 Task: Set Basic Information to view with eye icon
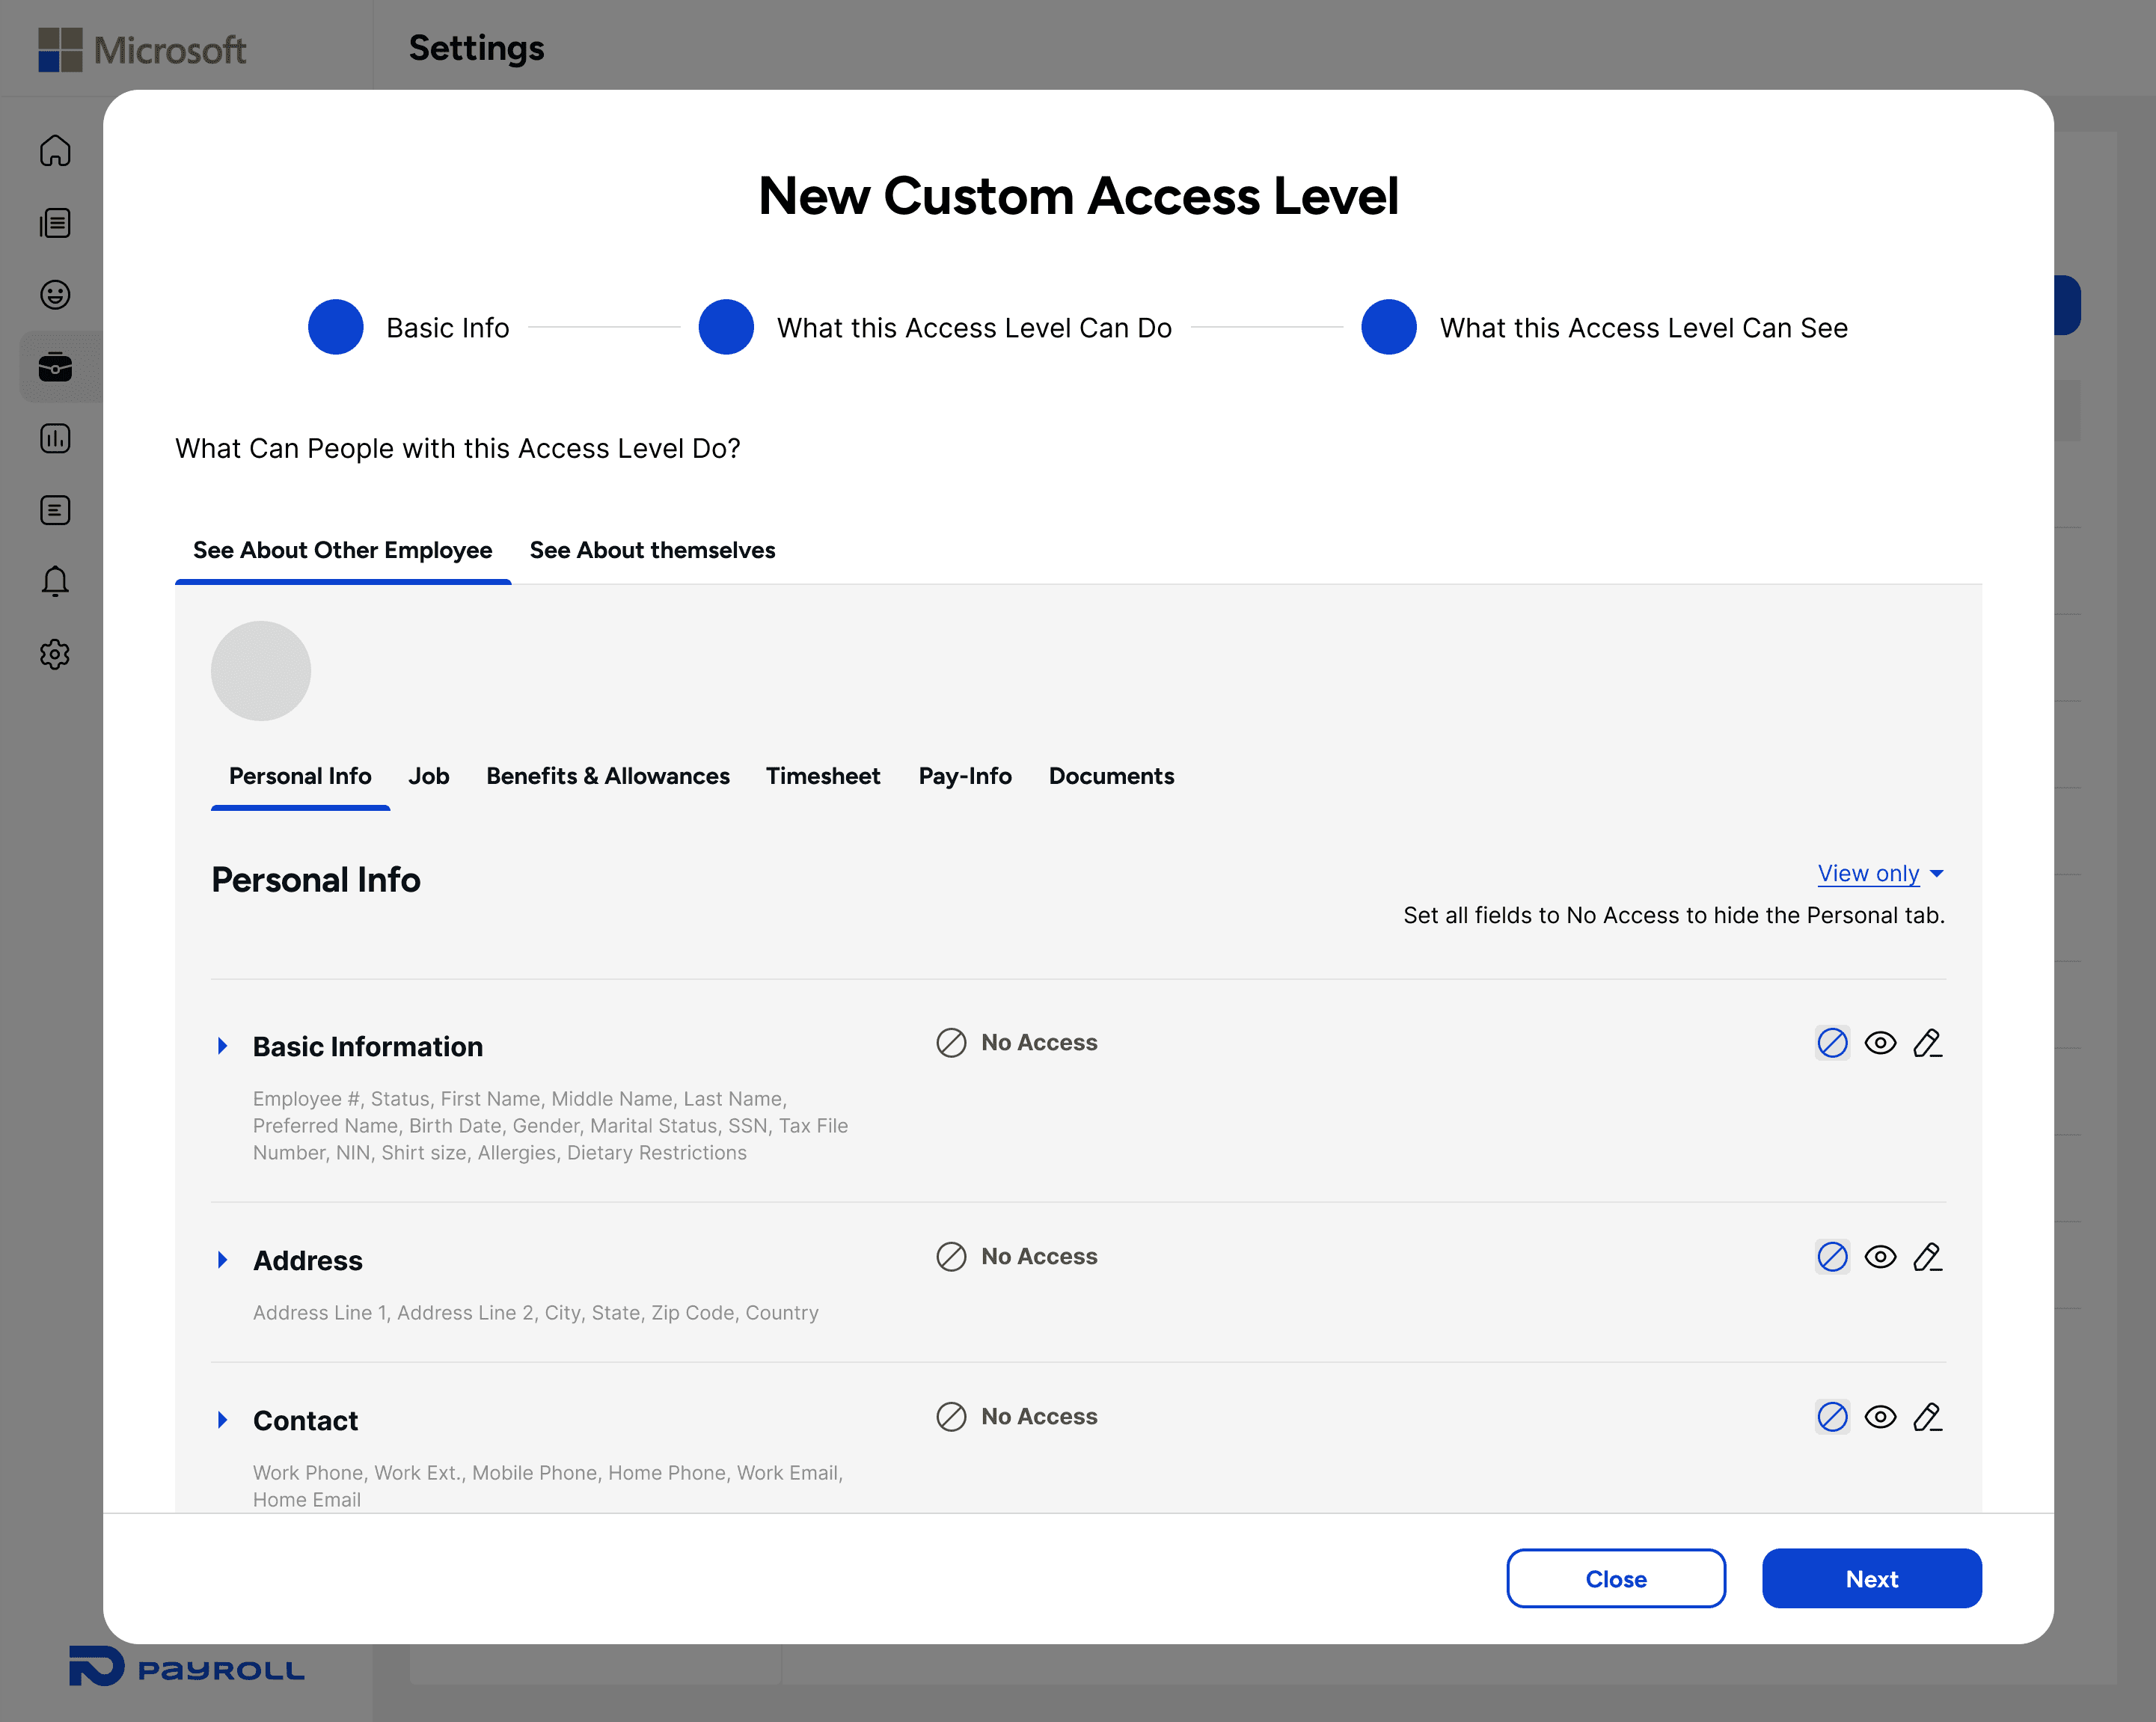pos(1880,1043)
